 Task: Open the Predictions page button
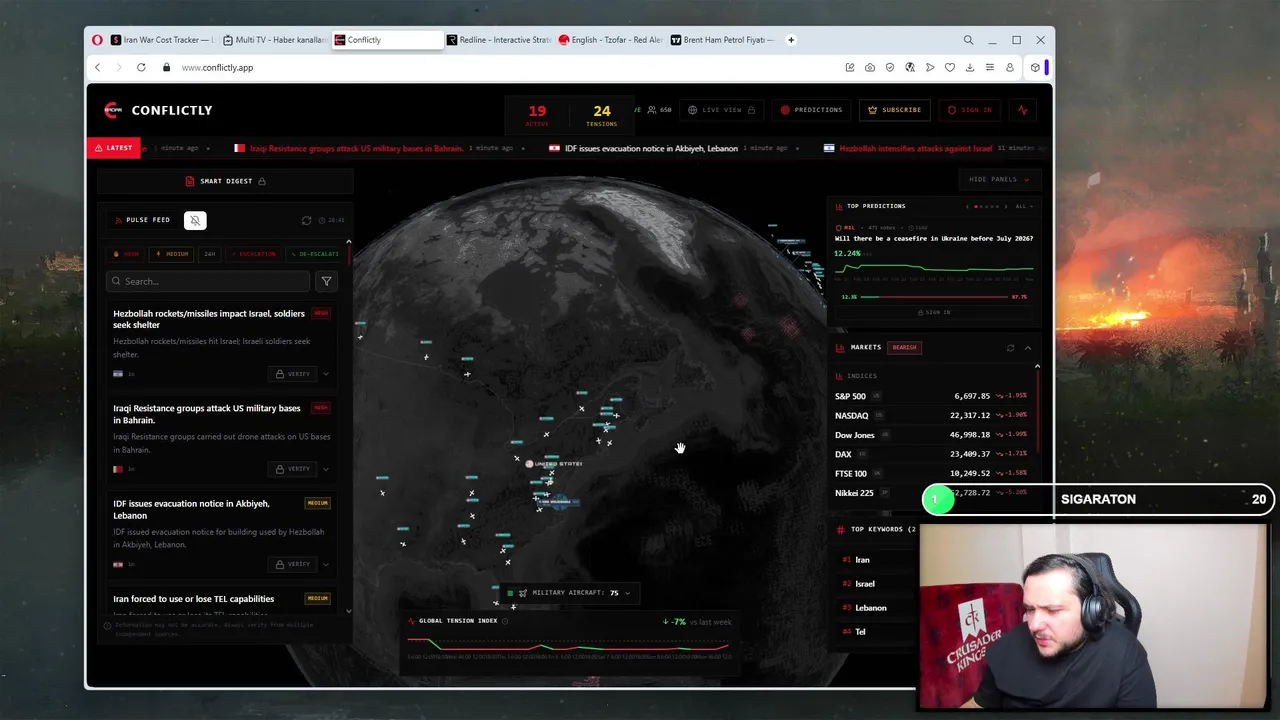tap(812, 110)
